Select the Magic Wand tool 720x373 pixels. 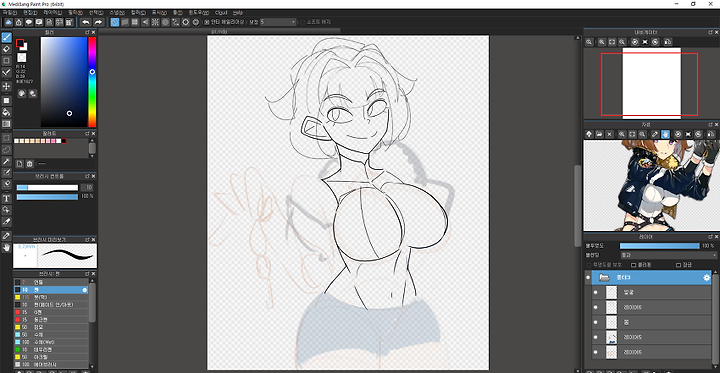pyautogui.click(x=6, y=161)
